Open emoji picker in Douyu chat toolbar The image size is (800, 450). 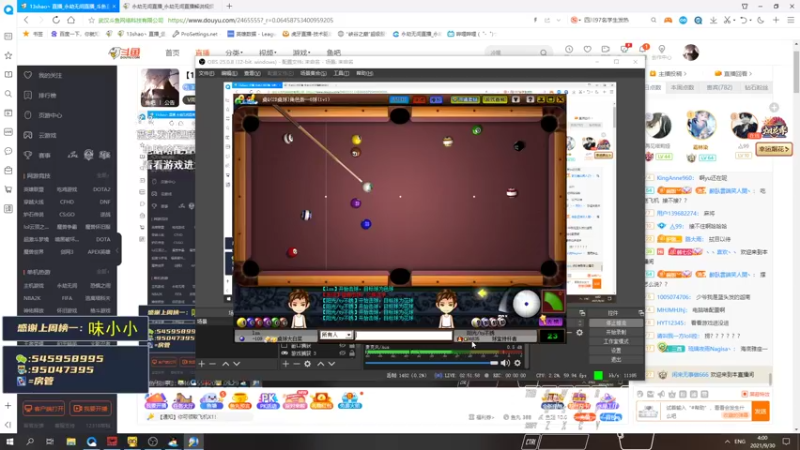[x=640, y=394]
